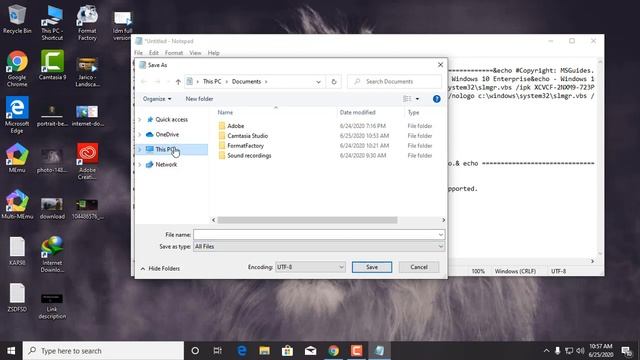Image resolution: width=640 pixels, height=360 pixels.
Task: Sort by the Date modified column header
Action: coord(358,112)
